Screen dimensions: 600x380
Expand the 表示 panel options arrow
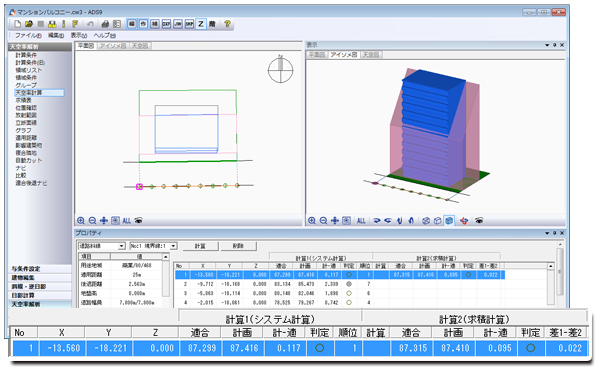coord(547,45)
